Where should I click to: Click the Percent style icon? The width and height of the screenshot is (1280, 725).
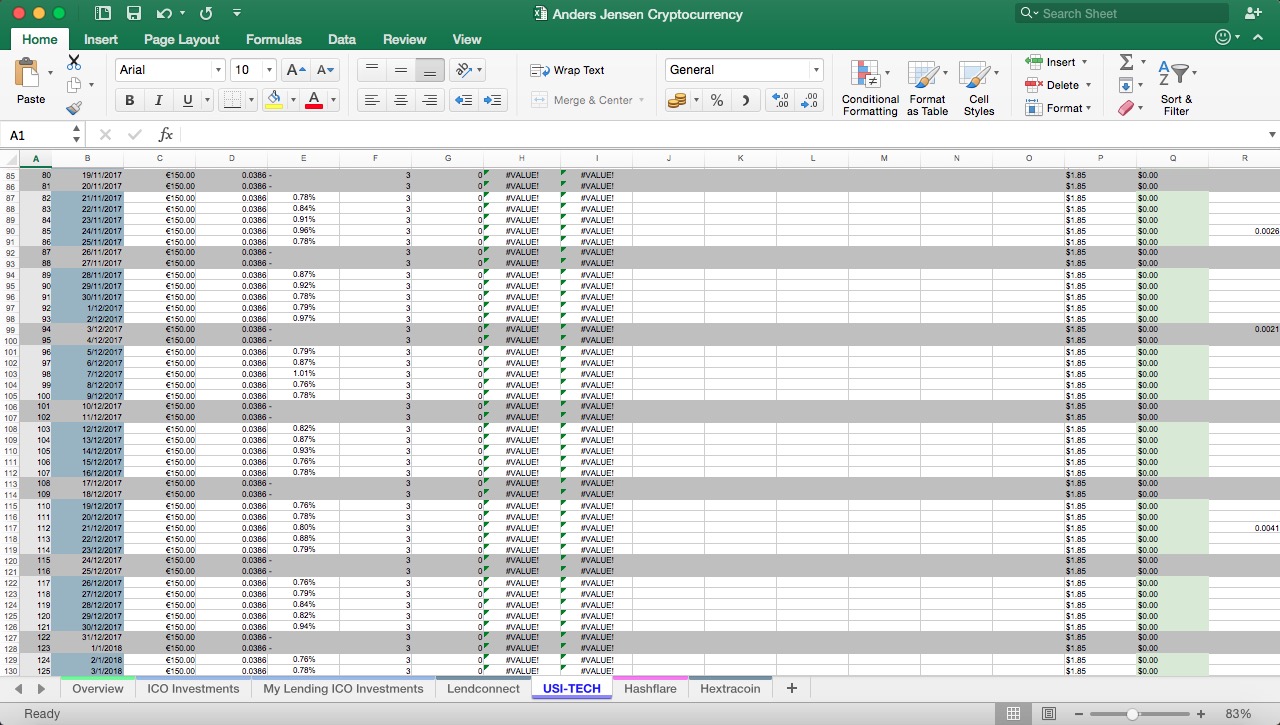716,100
